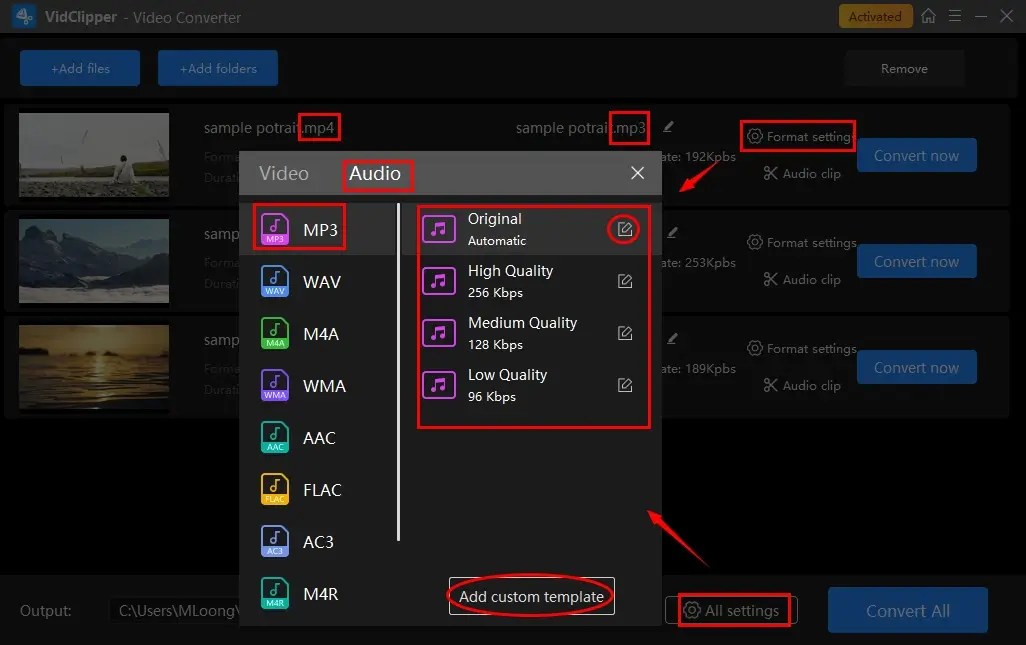1026x645 pixels.
Task: Select thumbnail of person sitting by lake
Action: 94,154
